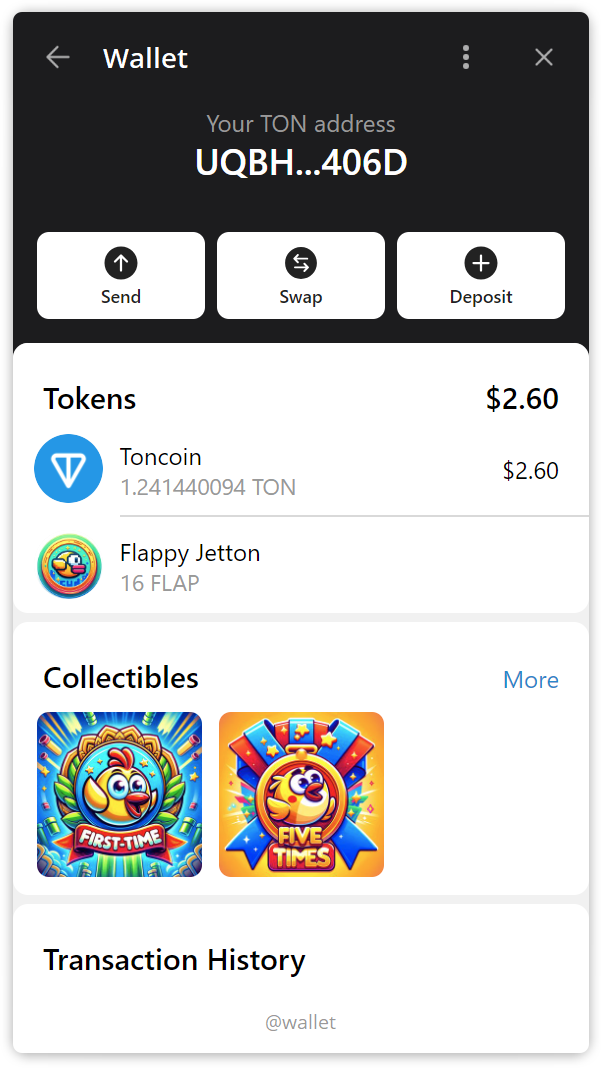The height and width of the screenshot is (1068, 601).
Task: Select the Toncoin row showing $2.60
Action: 300,470
